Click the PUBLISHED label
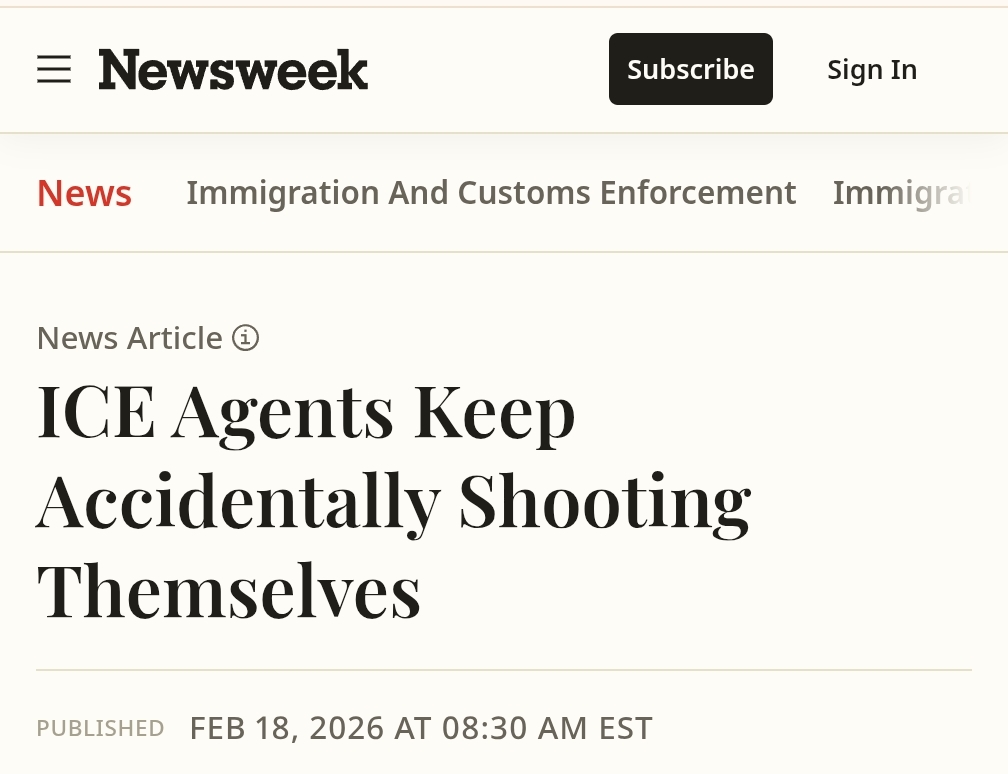 tap(100, 728)
